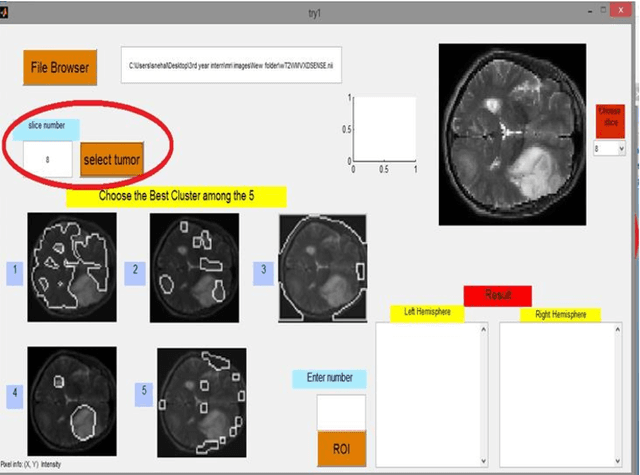The height and width of the screenshot is (475, 640).
Task: Click Left Hemisphere scrollbar down arrow
Action: (484, 461)
